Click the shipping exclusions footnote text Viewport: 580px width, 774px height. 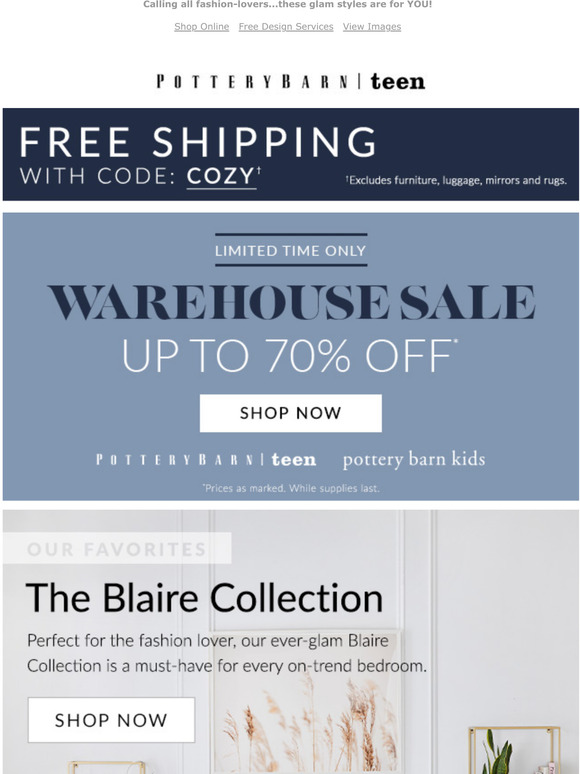[x=456, y=180]
